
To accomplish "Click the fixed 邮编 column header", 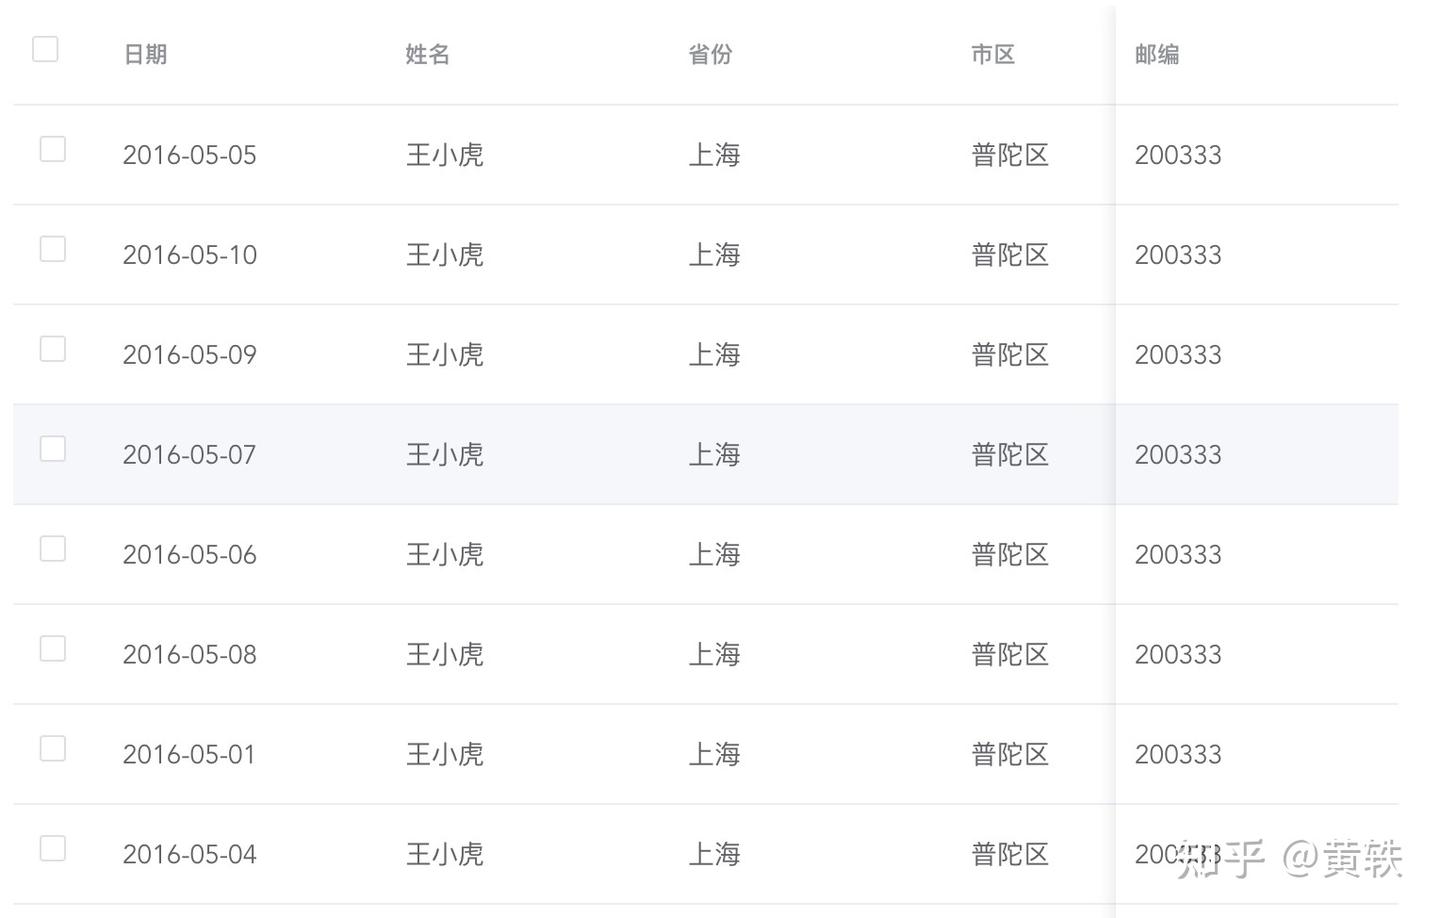I will tap(1157, 54).
